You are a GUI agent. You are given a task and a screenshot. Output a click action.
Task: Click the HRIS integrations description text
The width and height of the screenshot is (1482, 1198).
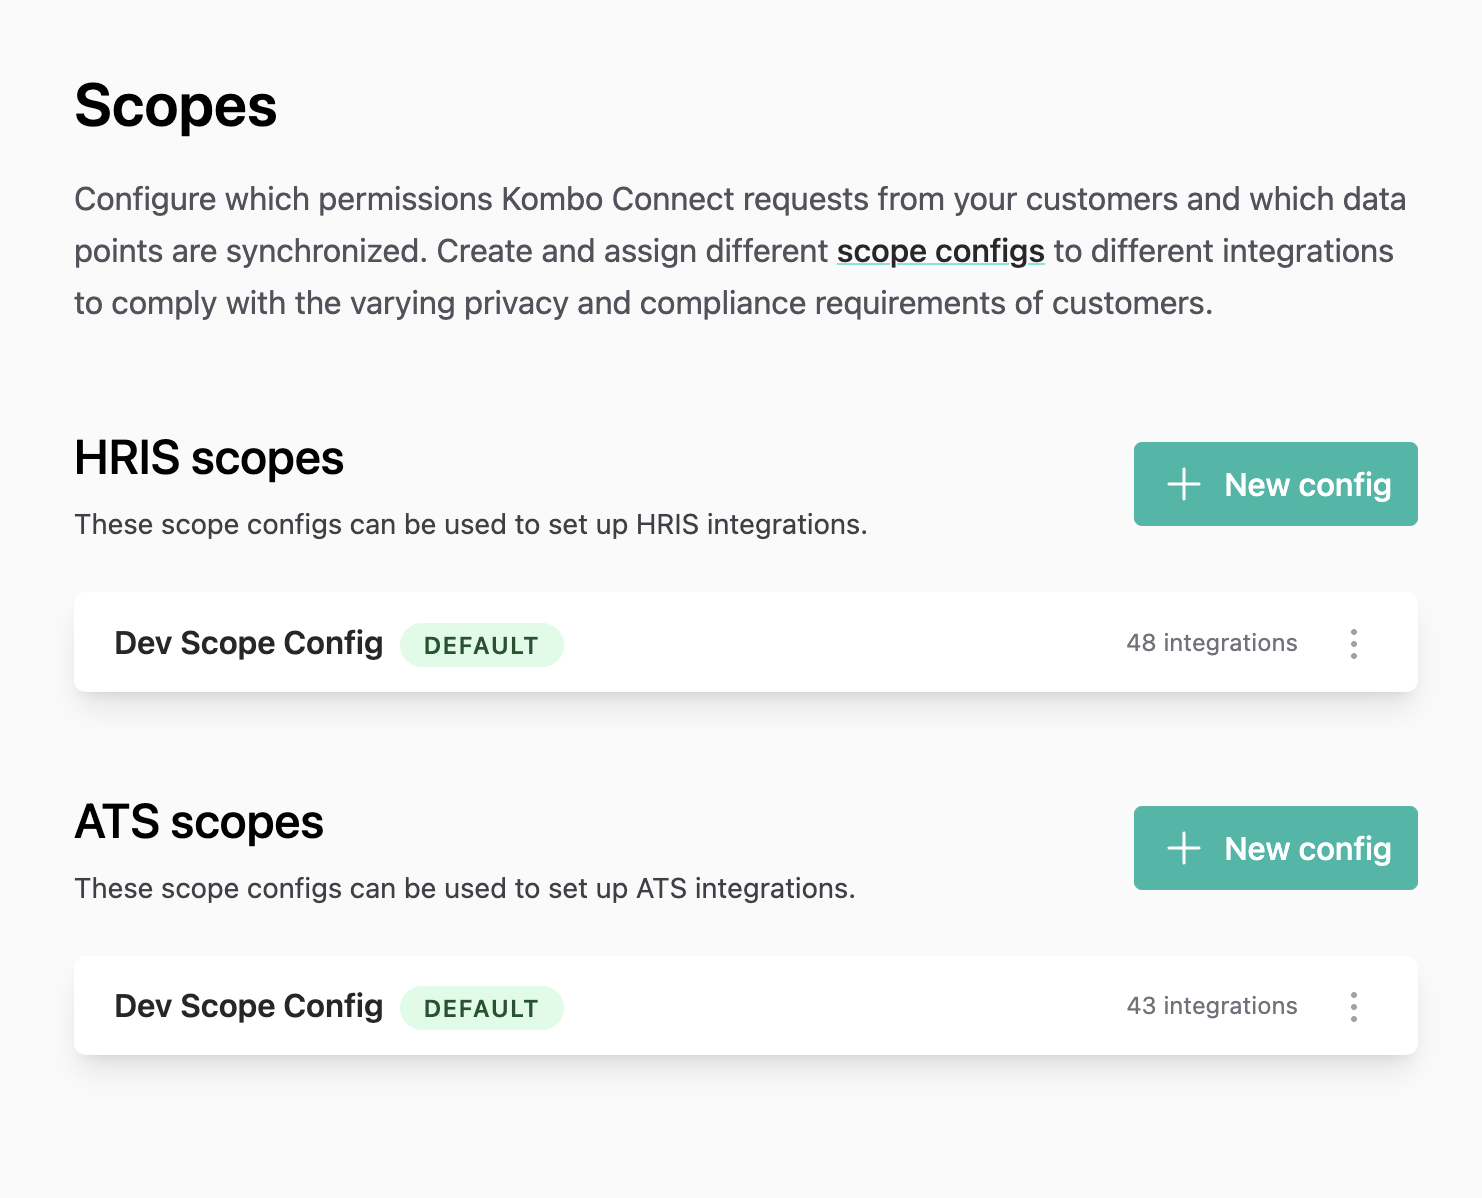471,524
